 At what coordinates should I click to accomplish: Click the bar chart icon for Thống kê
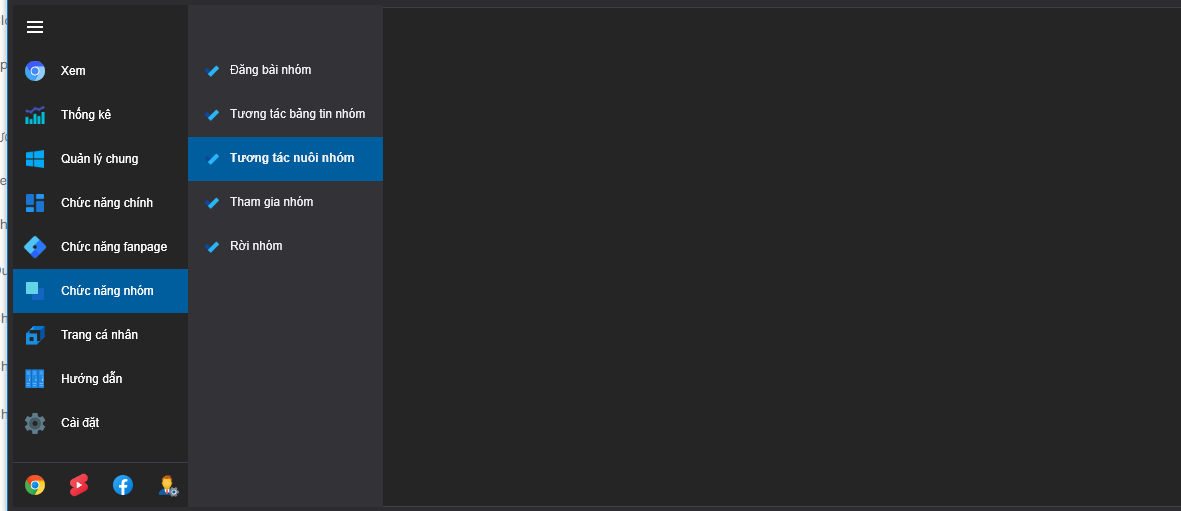pyautogui.click(x=35, y=115)
